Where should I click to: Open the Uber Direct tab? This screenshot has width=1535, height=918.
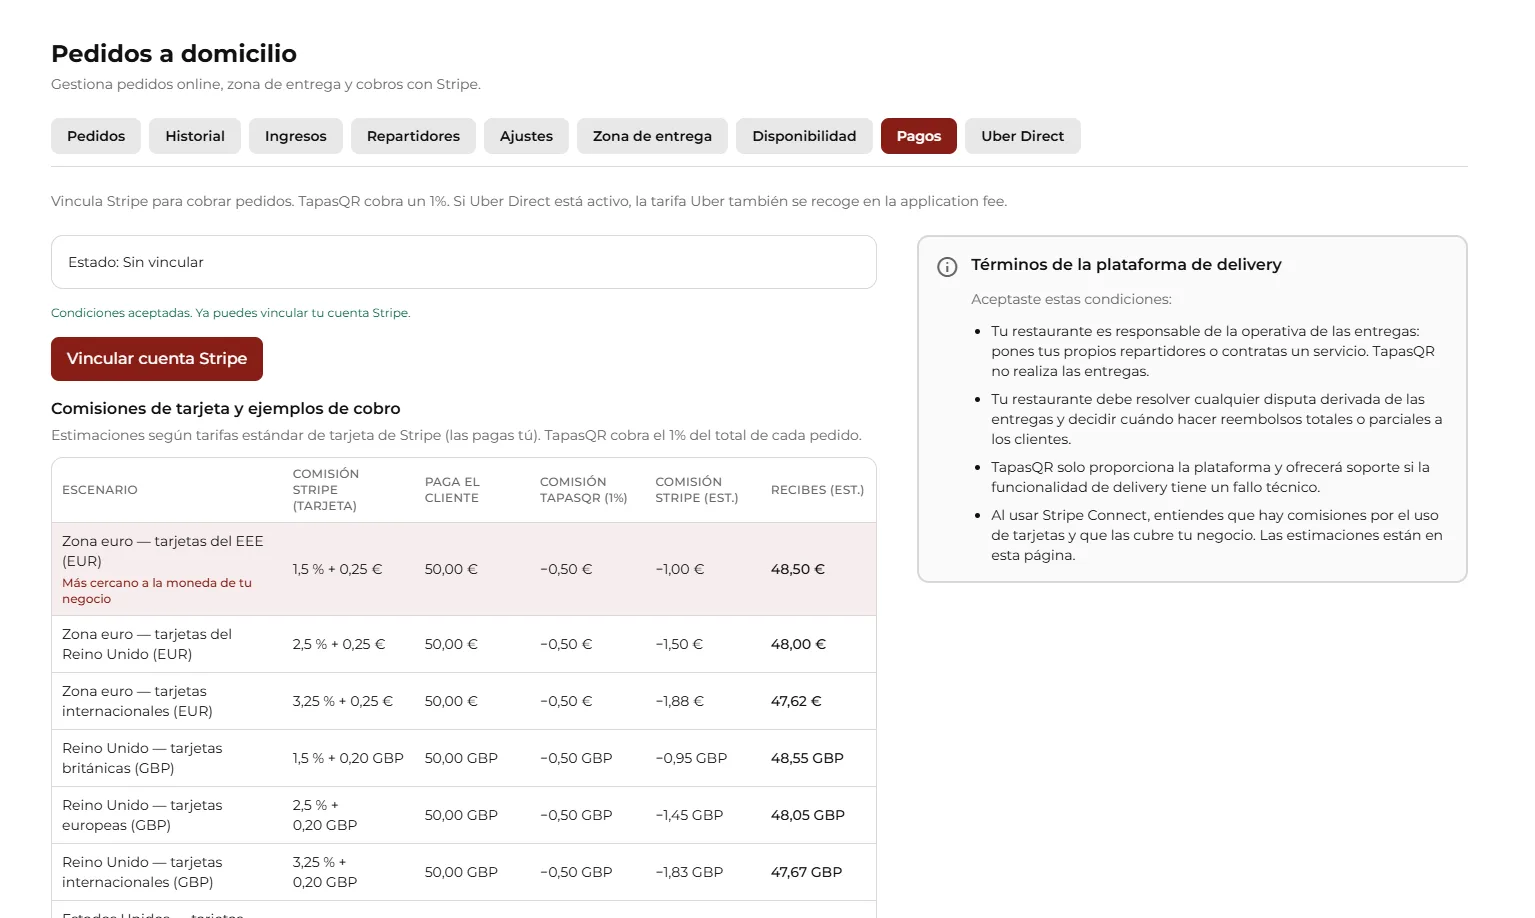1022,136
